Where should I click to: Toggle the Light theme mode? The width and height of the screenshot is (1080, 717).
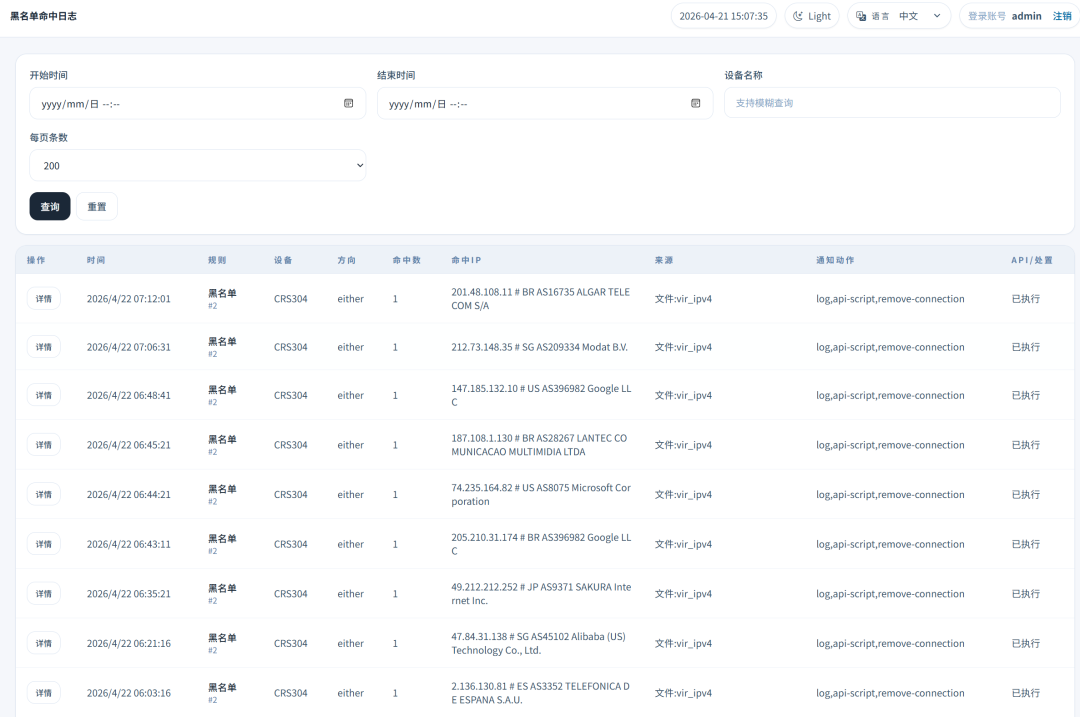(x=812, y=16)
